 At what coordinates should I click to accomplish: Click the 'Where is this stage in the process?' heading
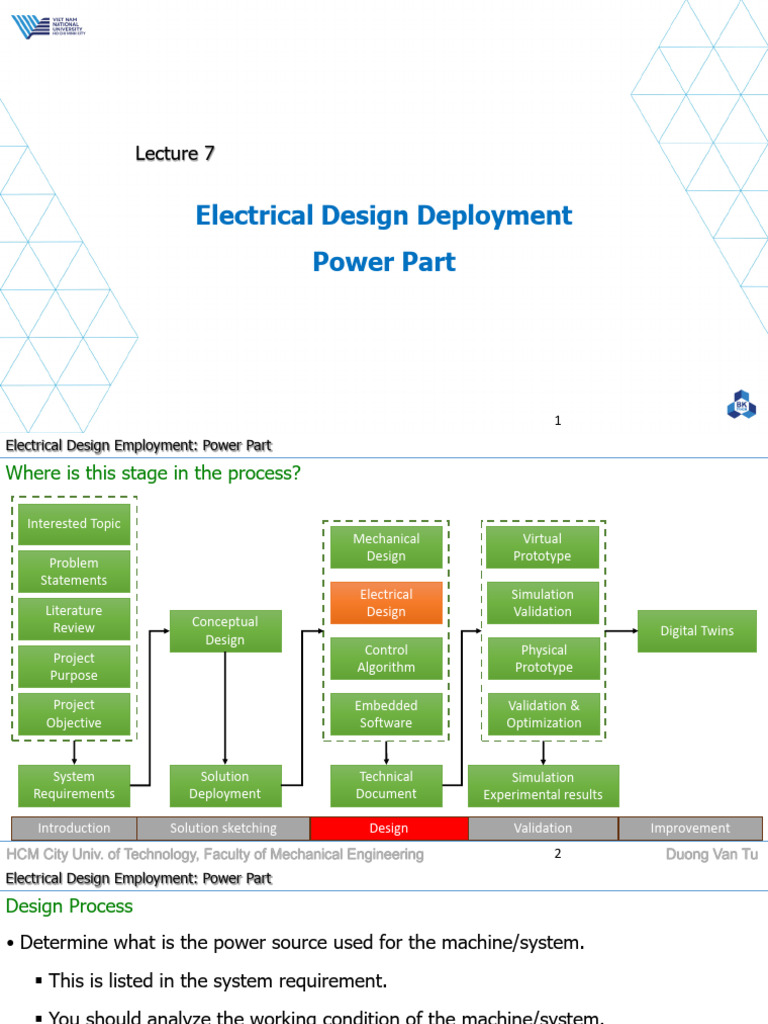tap(153, 472)
